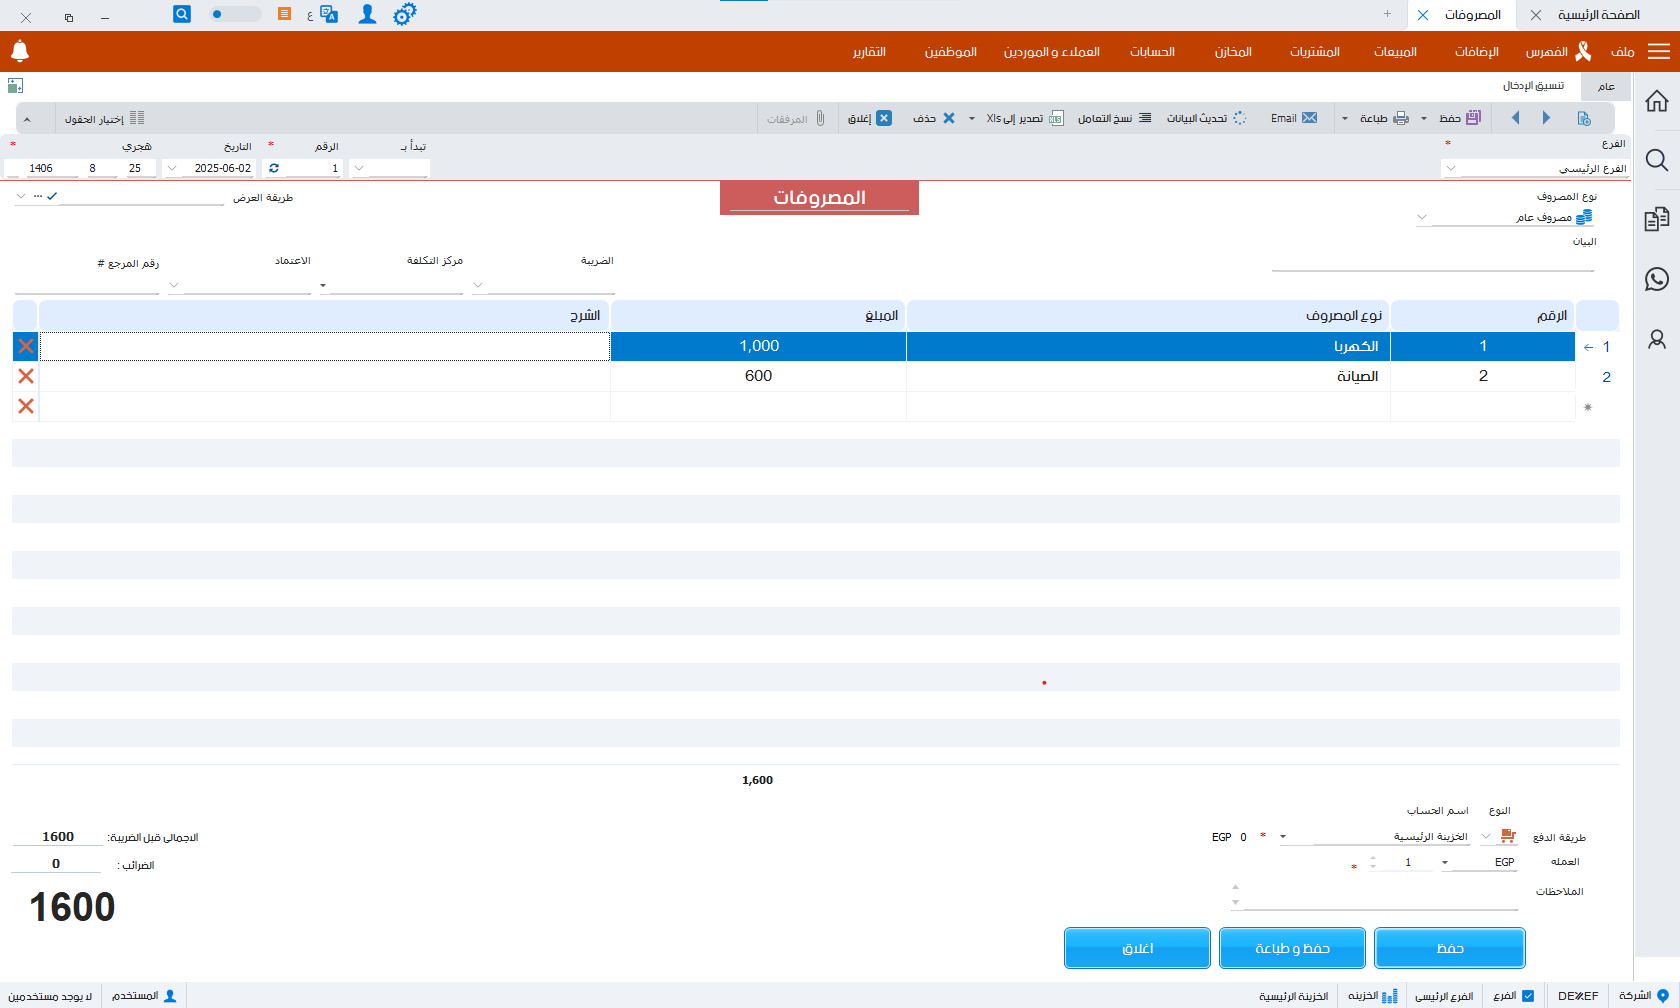Toggle the الفرع checkbox in status bar
Viewport: 1680px width, 1008px height.
point(1527,996)
